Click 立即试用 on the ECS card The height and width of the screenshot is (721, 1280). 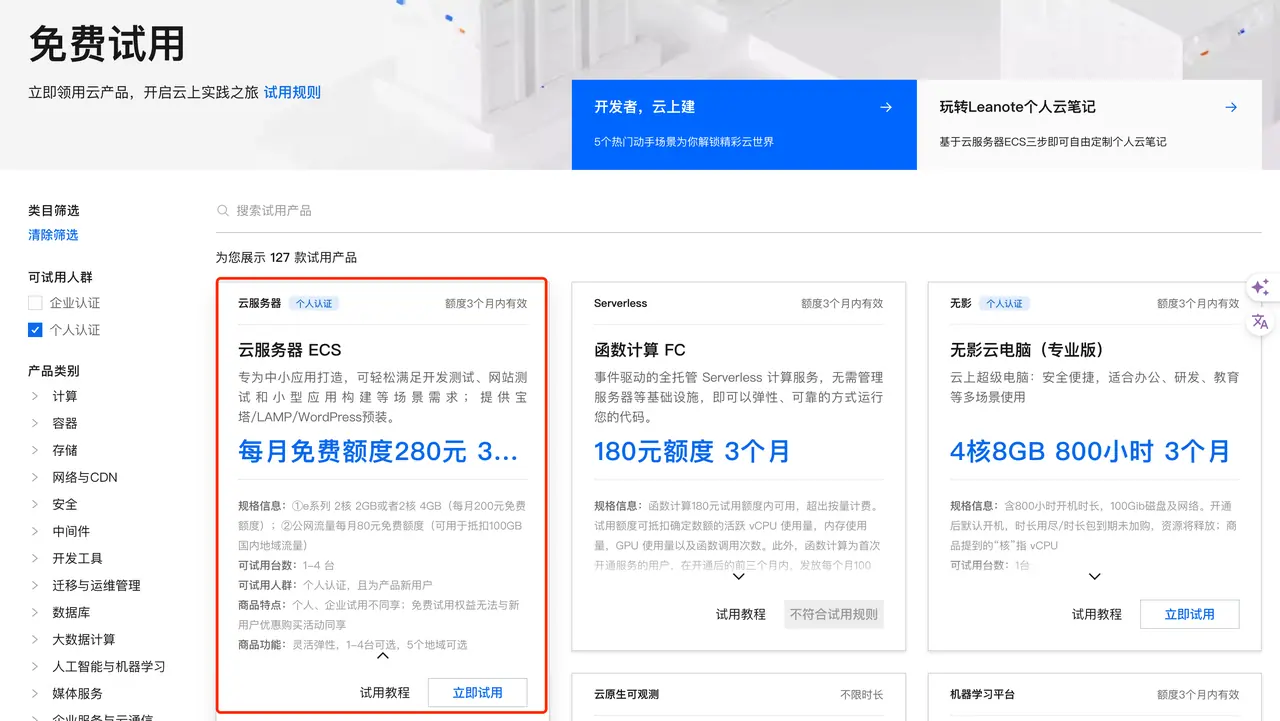tap(477, 692)
